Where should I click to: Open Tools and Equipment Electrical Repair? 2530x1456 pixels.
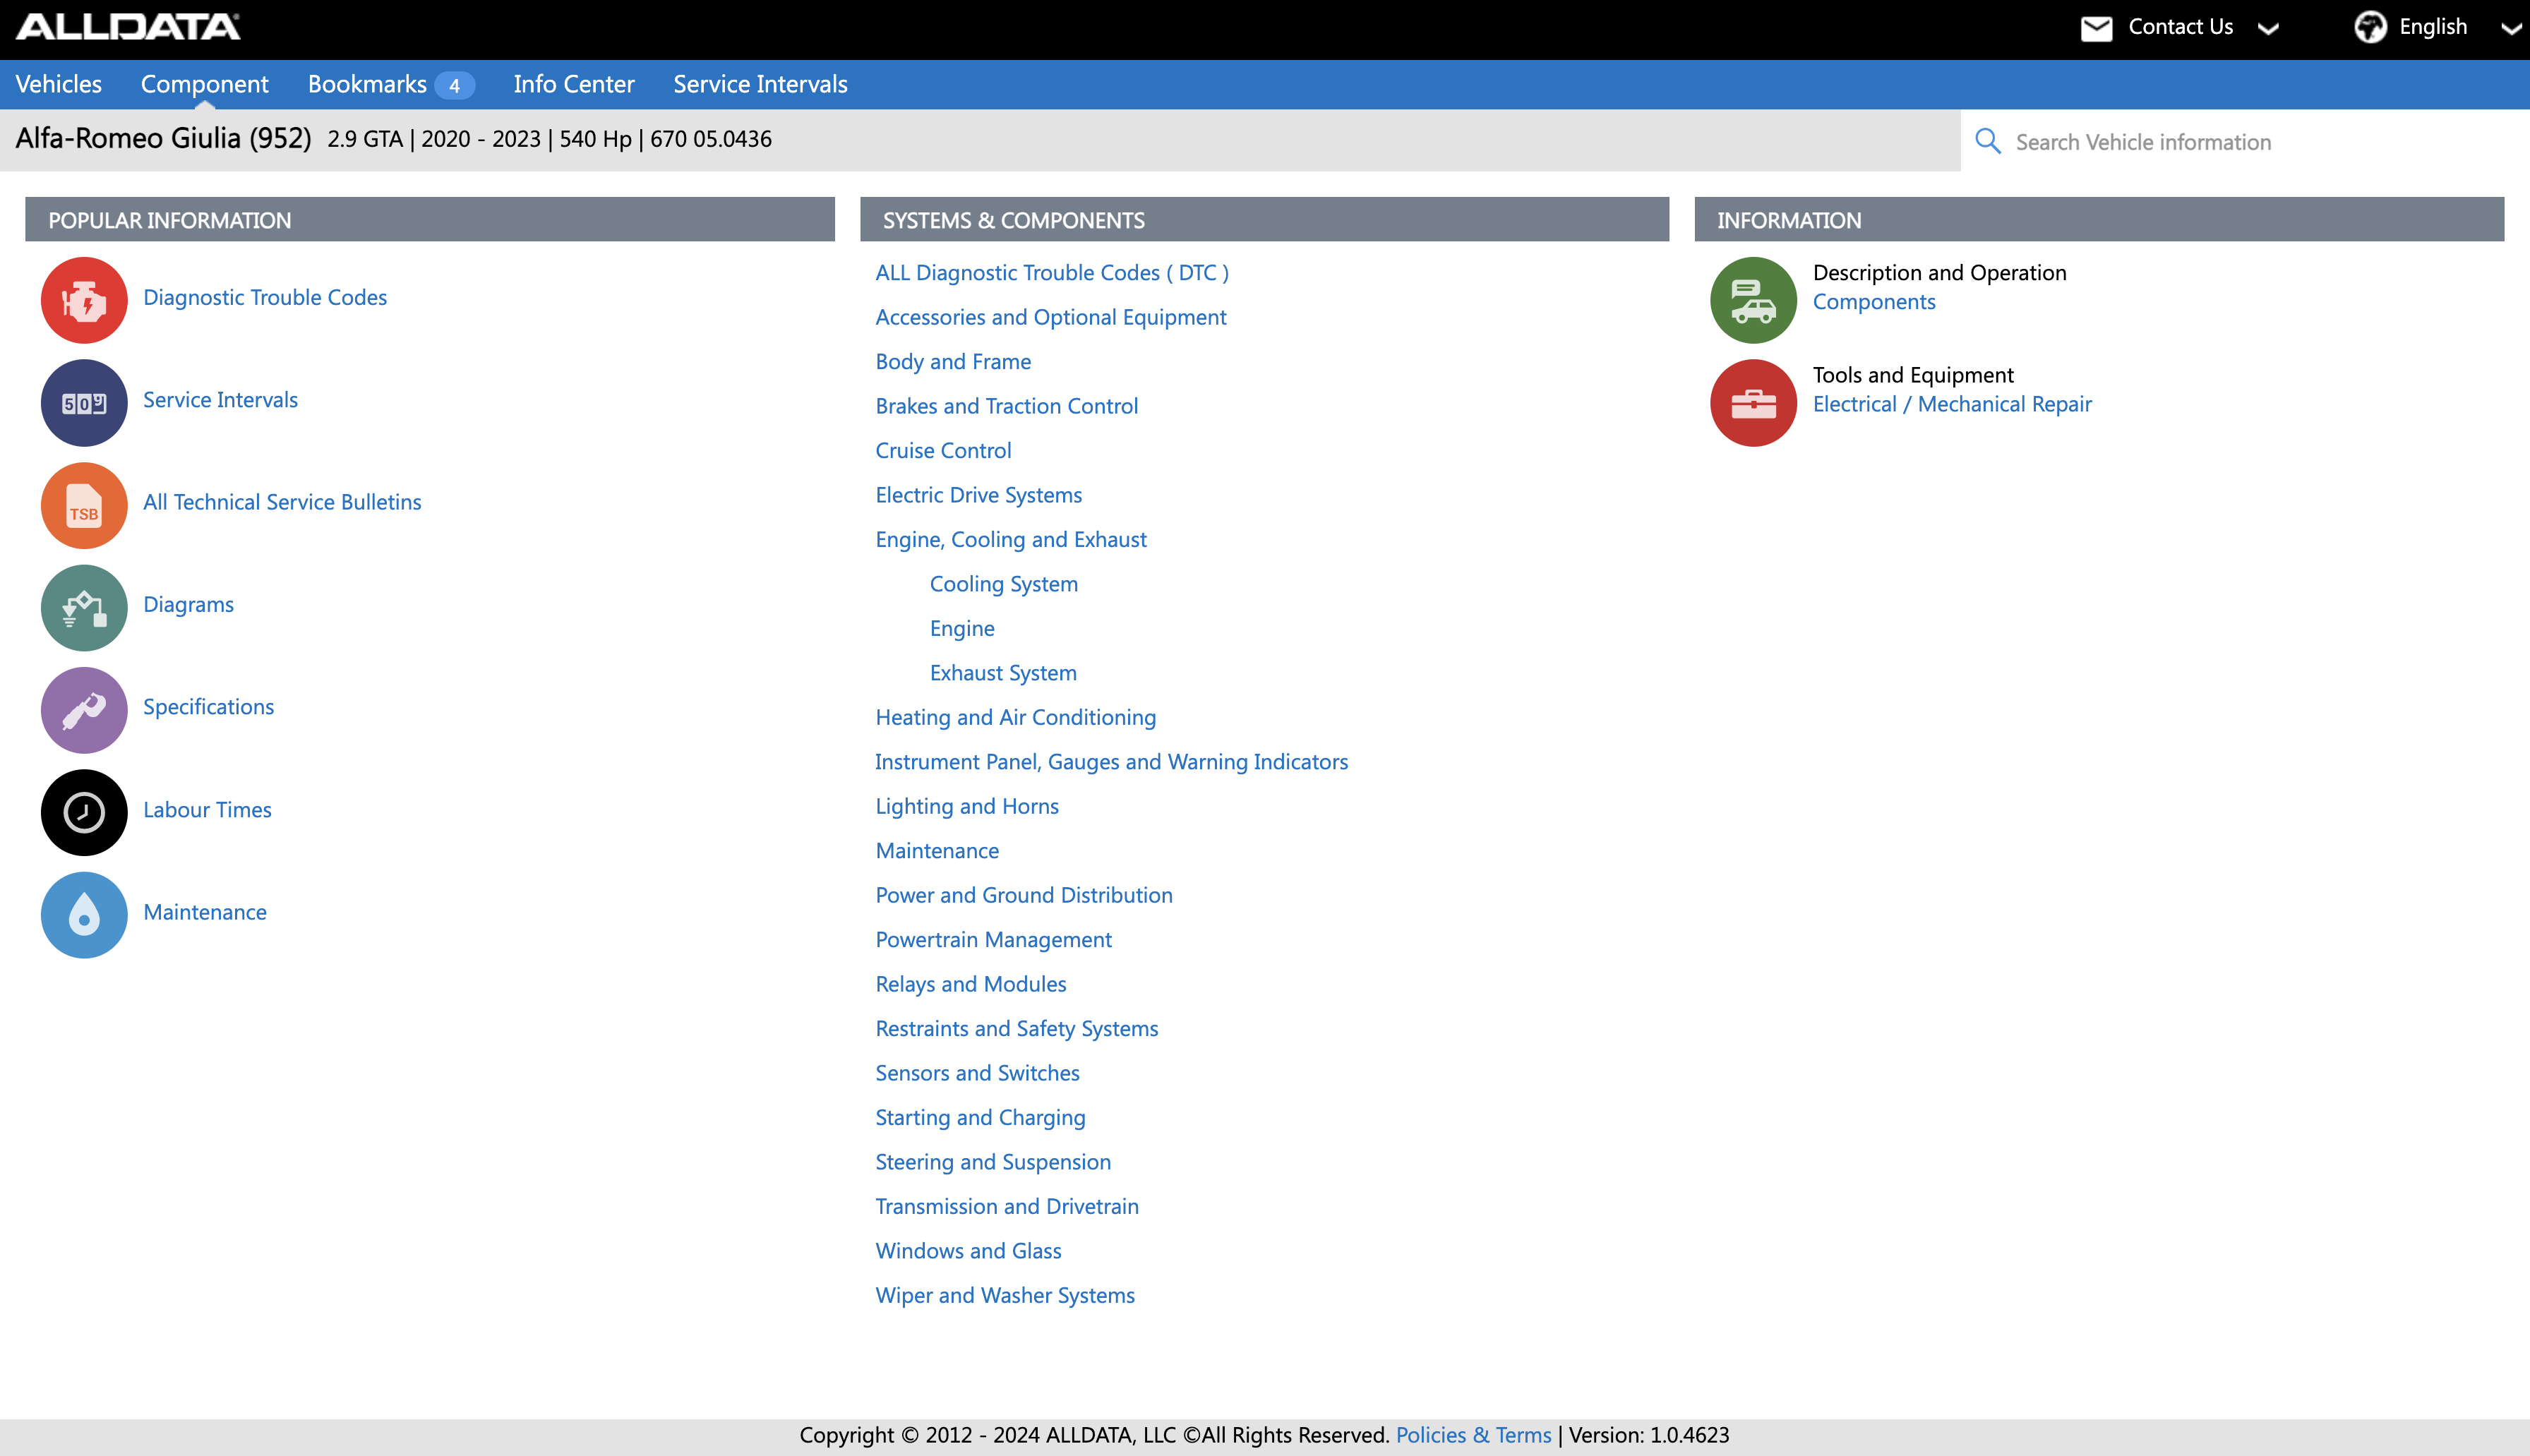tap(1951, 402)
